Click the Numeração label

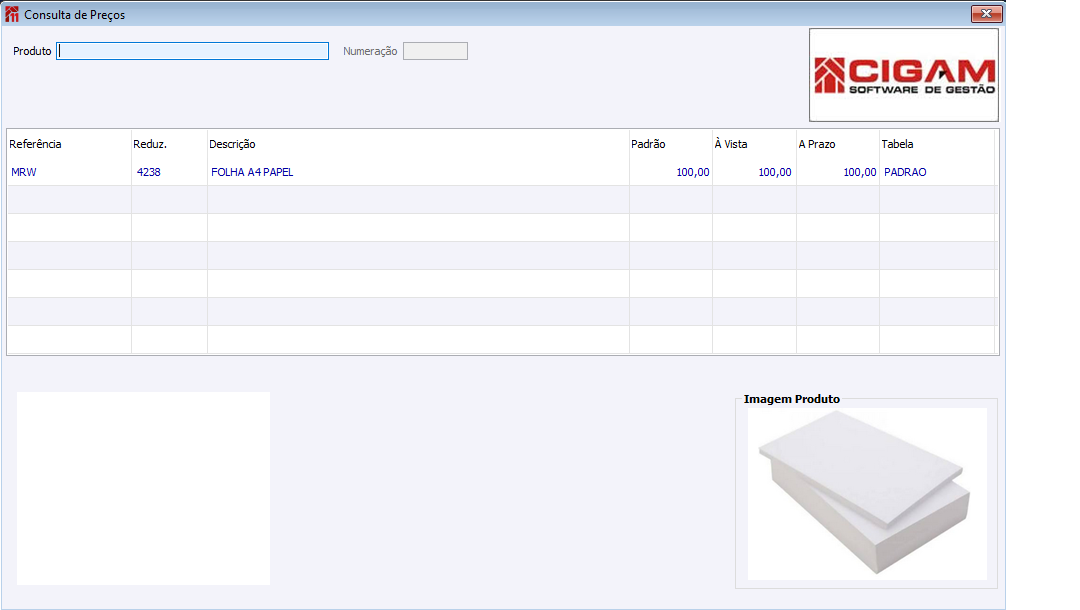[370, 51]
